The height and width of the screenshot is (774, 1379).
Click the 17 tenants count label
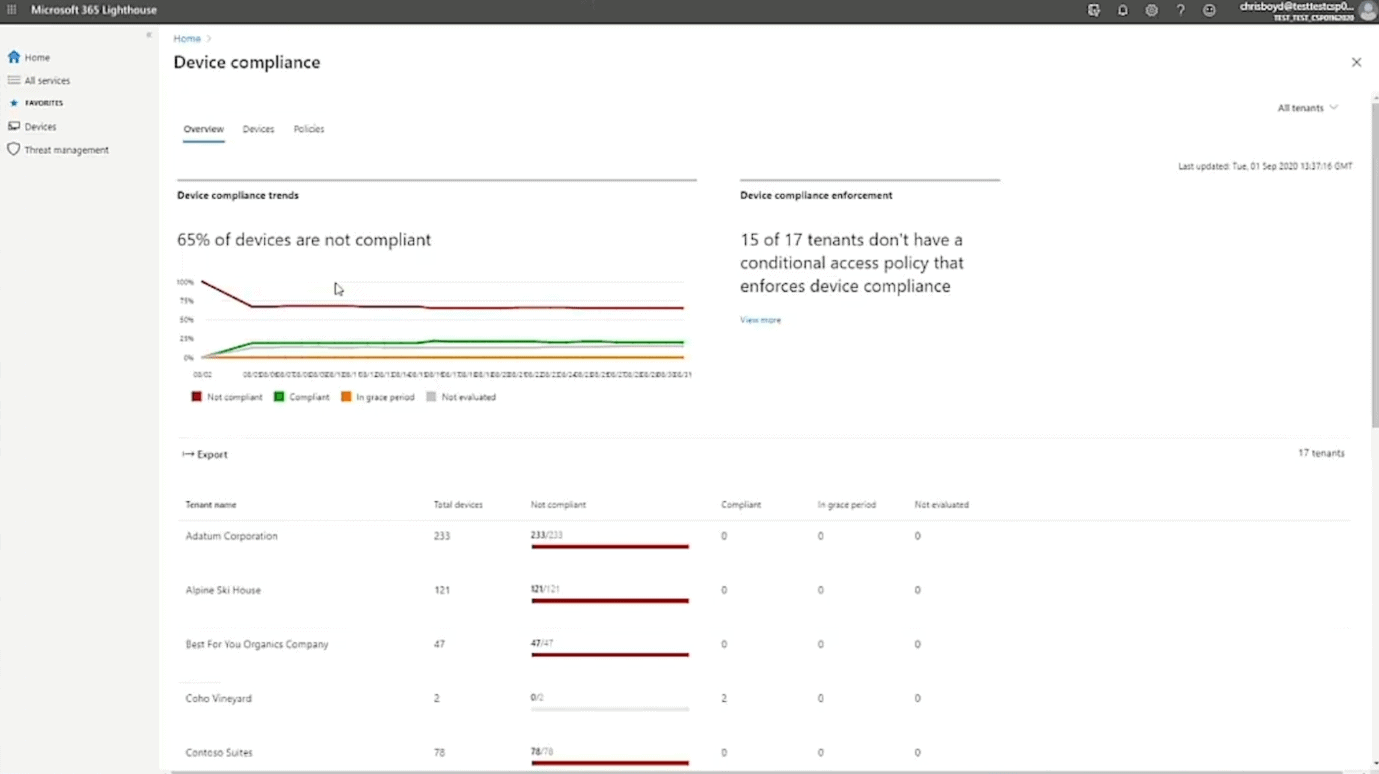pos(1321,453)
